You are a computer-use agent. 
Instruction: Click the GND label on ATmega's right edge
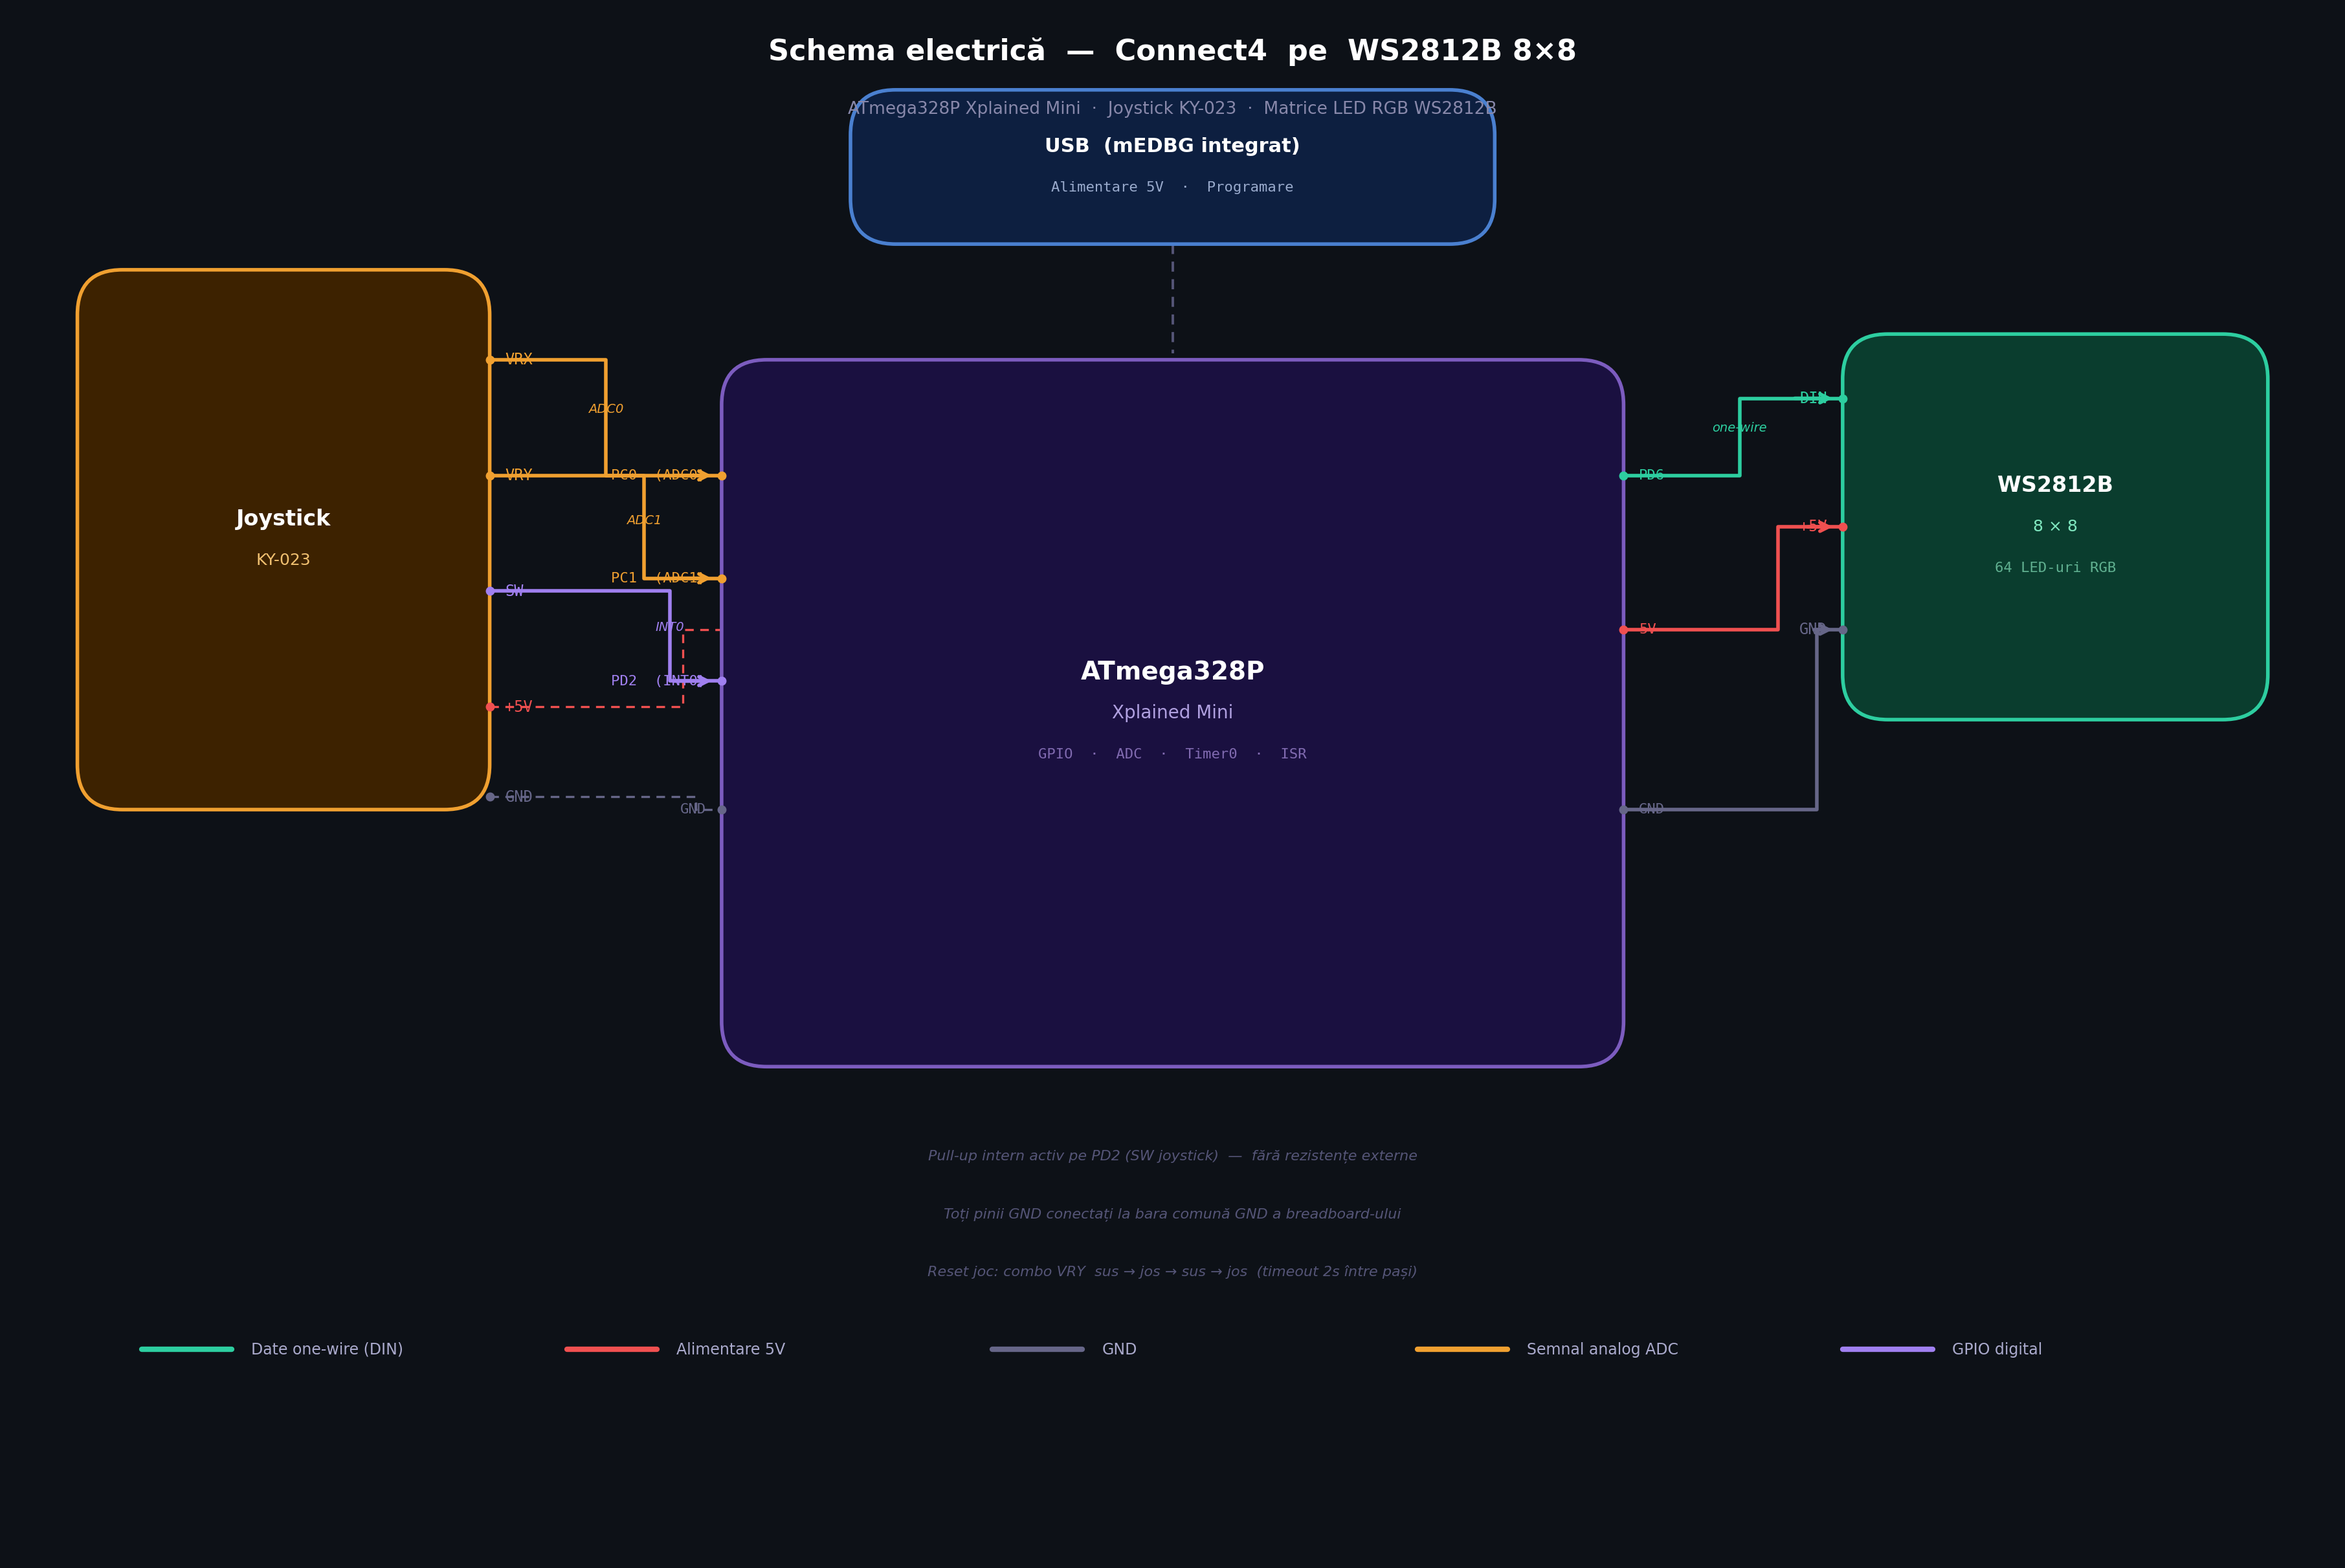pos(1651,809)
